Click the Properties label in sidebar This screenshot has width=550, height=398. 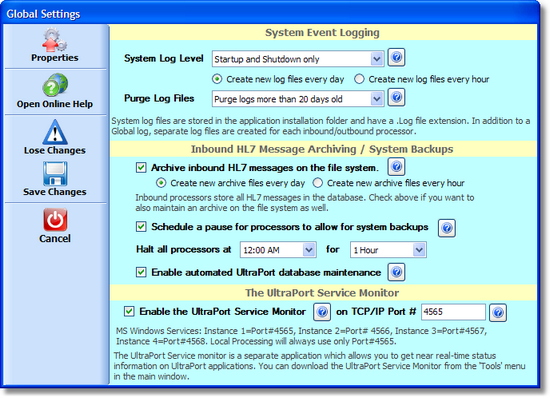click(x=55, y=58)
